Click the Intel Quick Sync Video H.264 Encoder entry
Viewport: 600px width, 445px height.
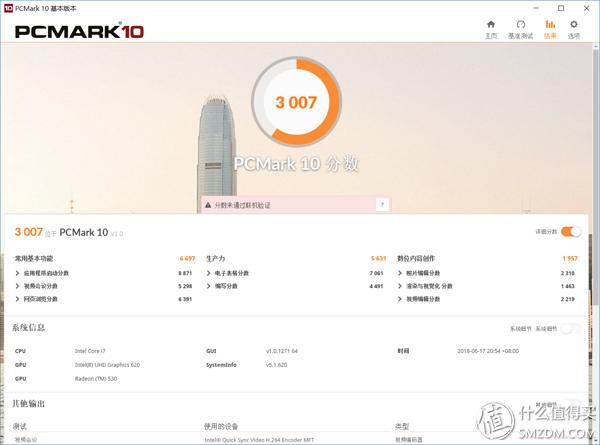click(x=259, y=440)
